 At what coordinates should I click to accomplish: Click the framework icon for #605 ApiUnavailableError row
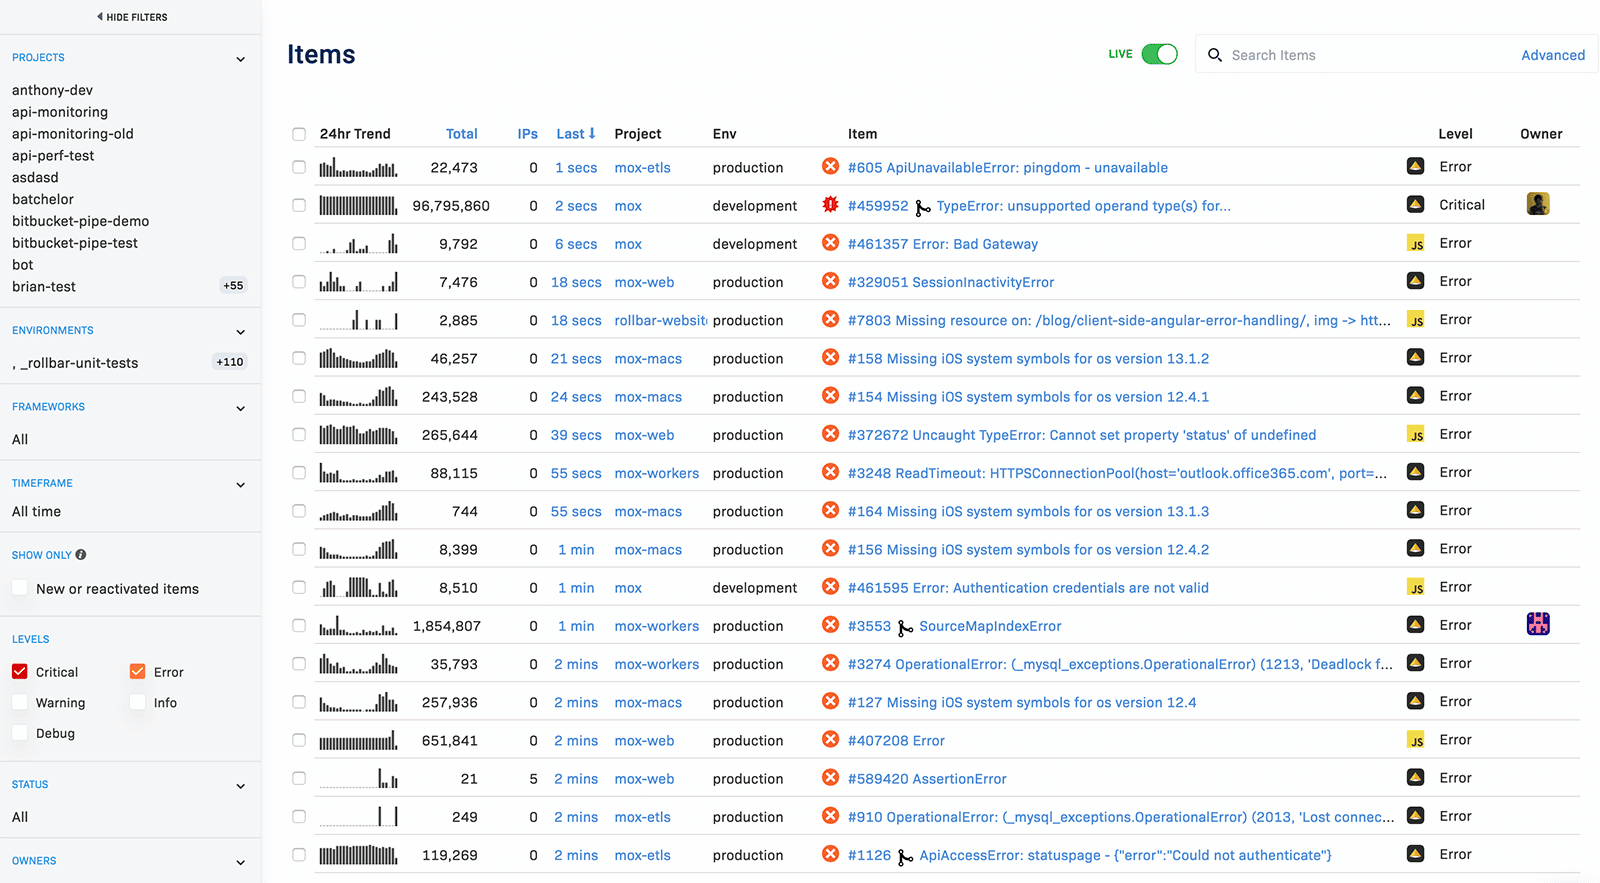coord(1416,166)
